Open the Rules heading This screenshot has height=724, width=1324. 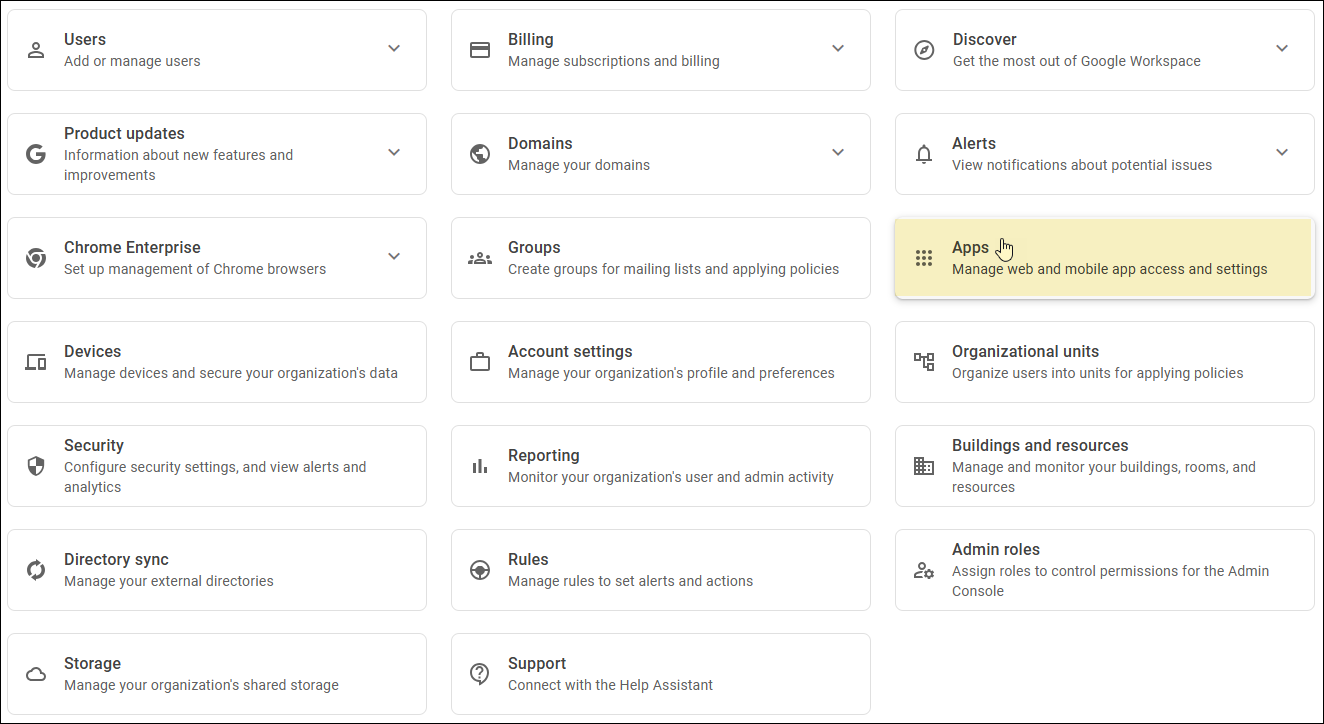[528, 559]
